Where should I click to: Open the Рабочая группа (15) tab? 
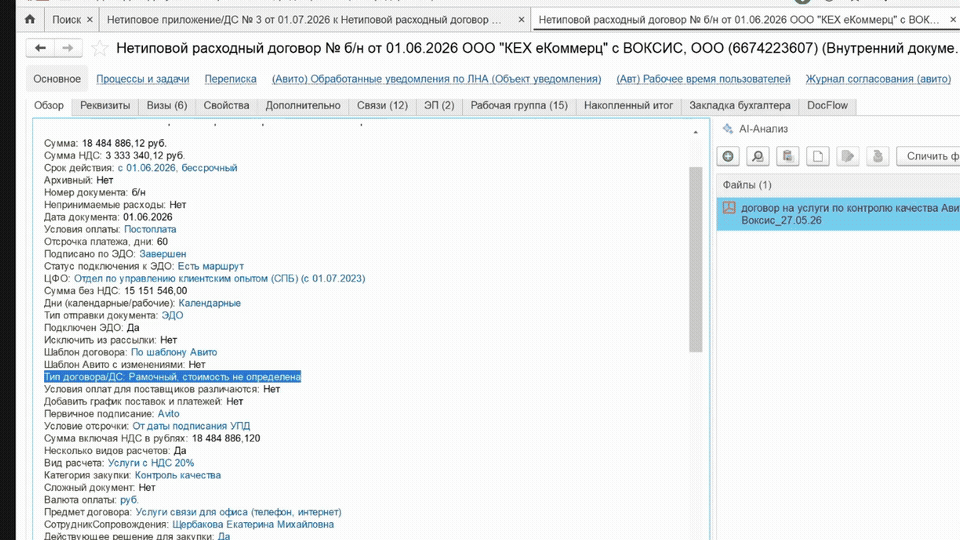[519, 105]
